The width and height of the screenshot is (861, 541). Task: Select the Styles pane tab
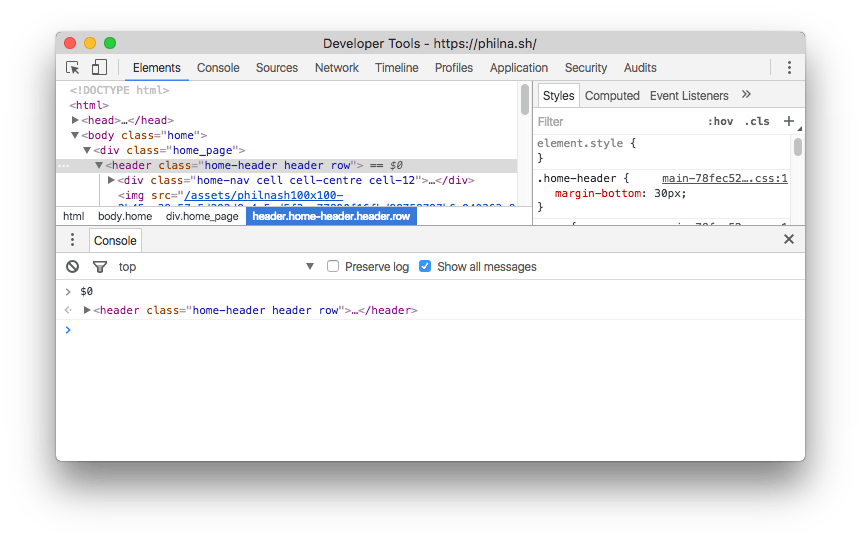coord(558,96)
